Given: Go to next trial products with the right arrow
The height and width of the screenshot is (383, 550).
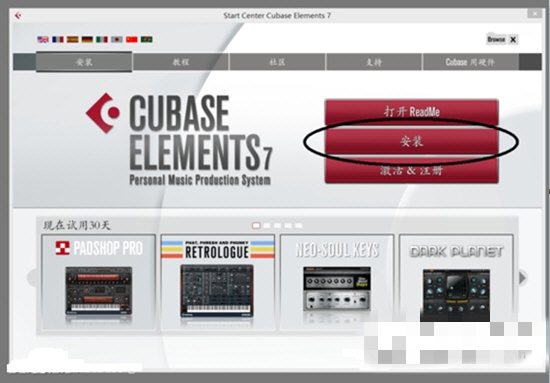Looking at the screenshot, I should tap(523, 278).
